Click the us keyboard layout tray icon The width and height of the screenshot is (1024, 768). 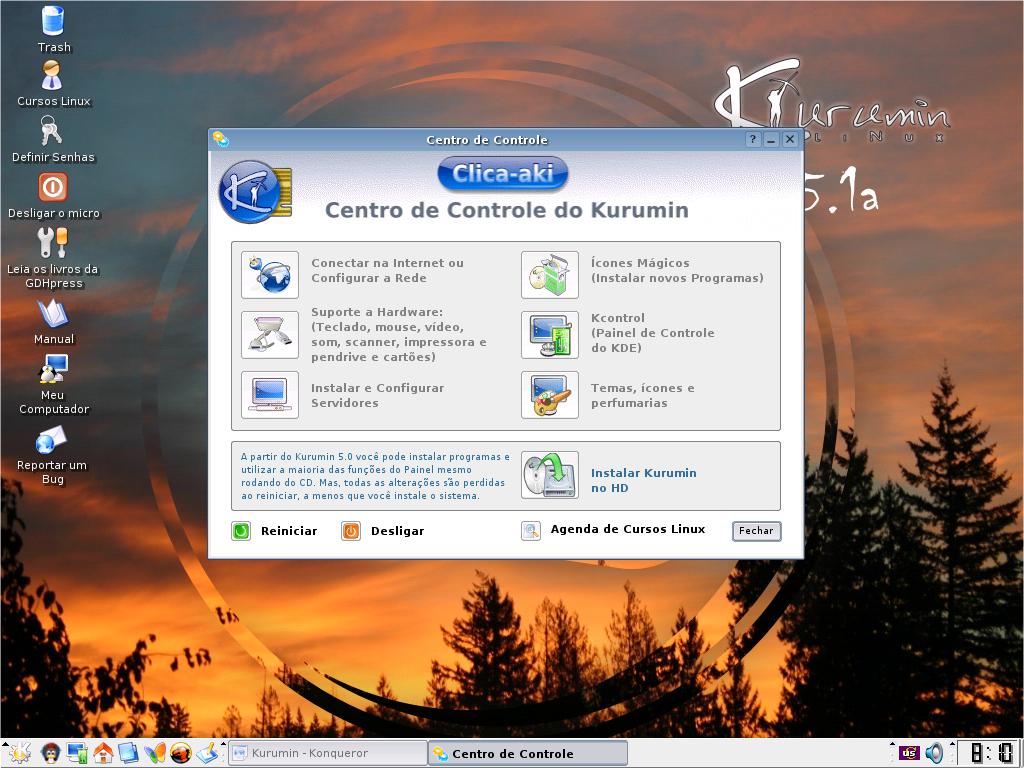[x=908, y=753]
